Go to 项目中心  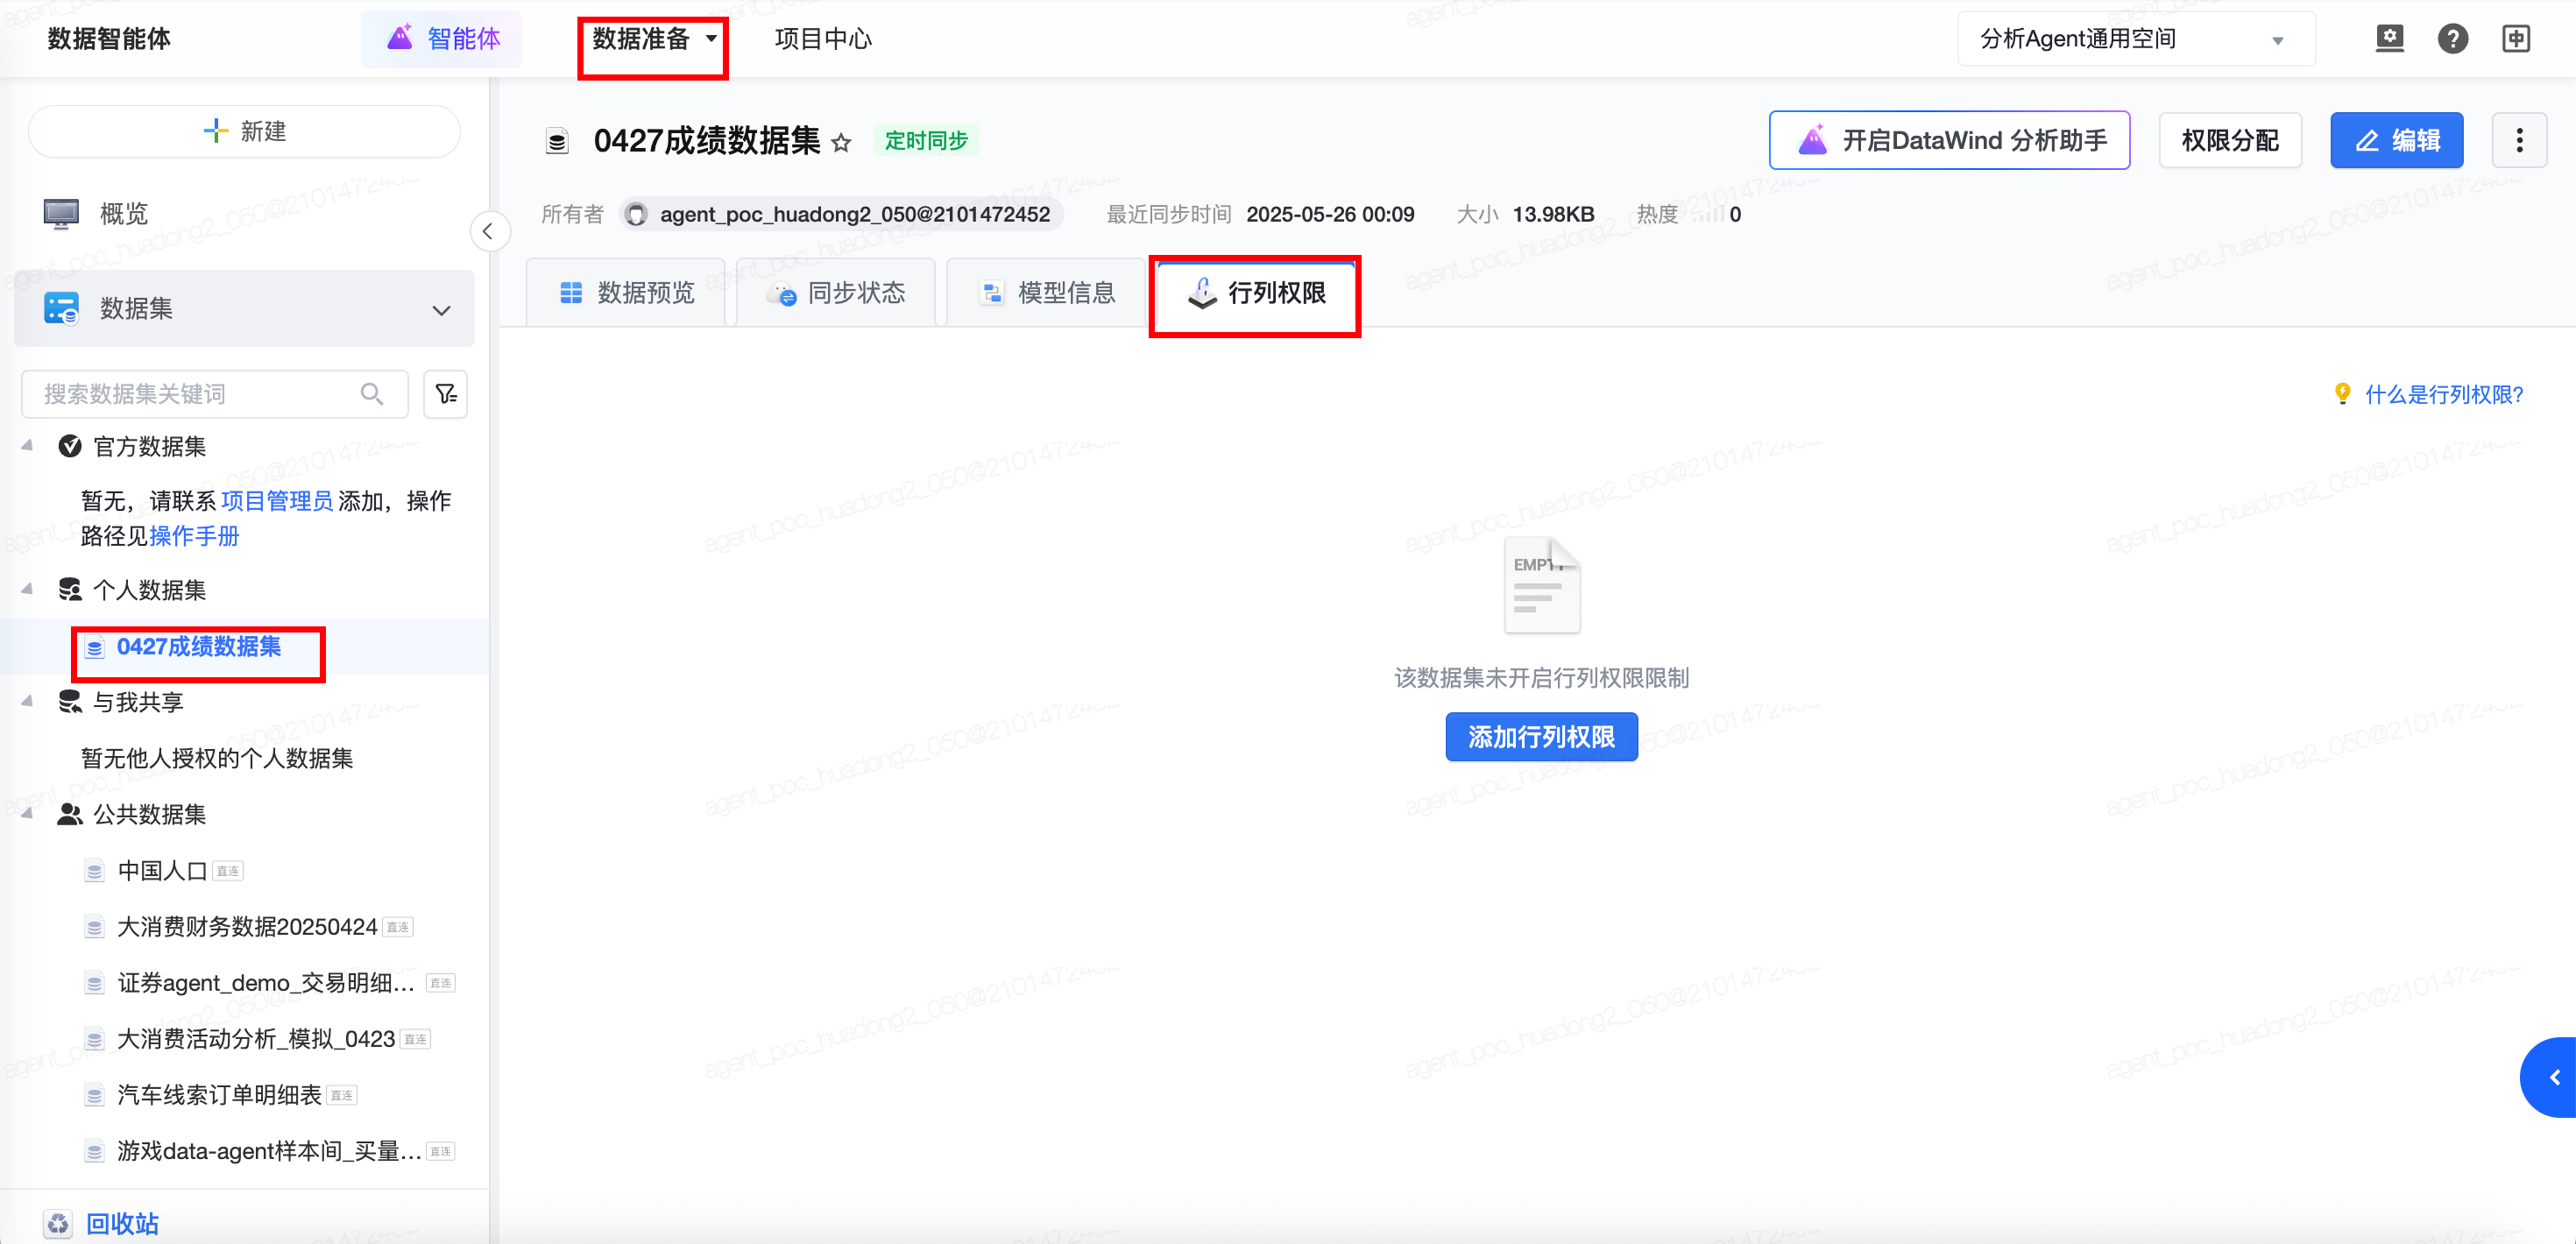pyautogui.click(x=823, y=39)
